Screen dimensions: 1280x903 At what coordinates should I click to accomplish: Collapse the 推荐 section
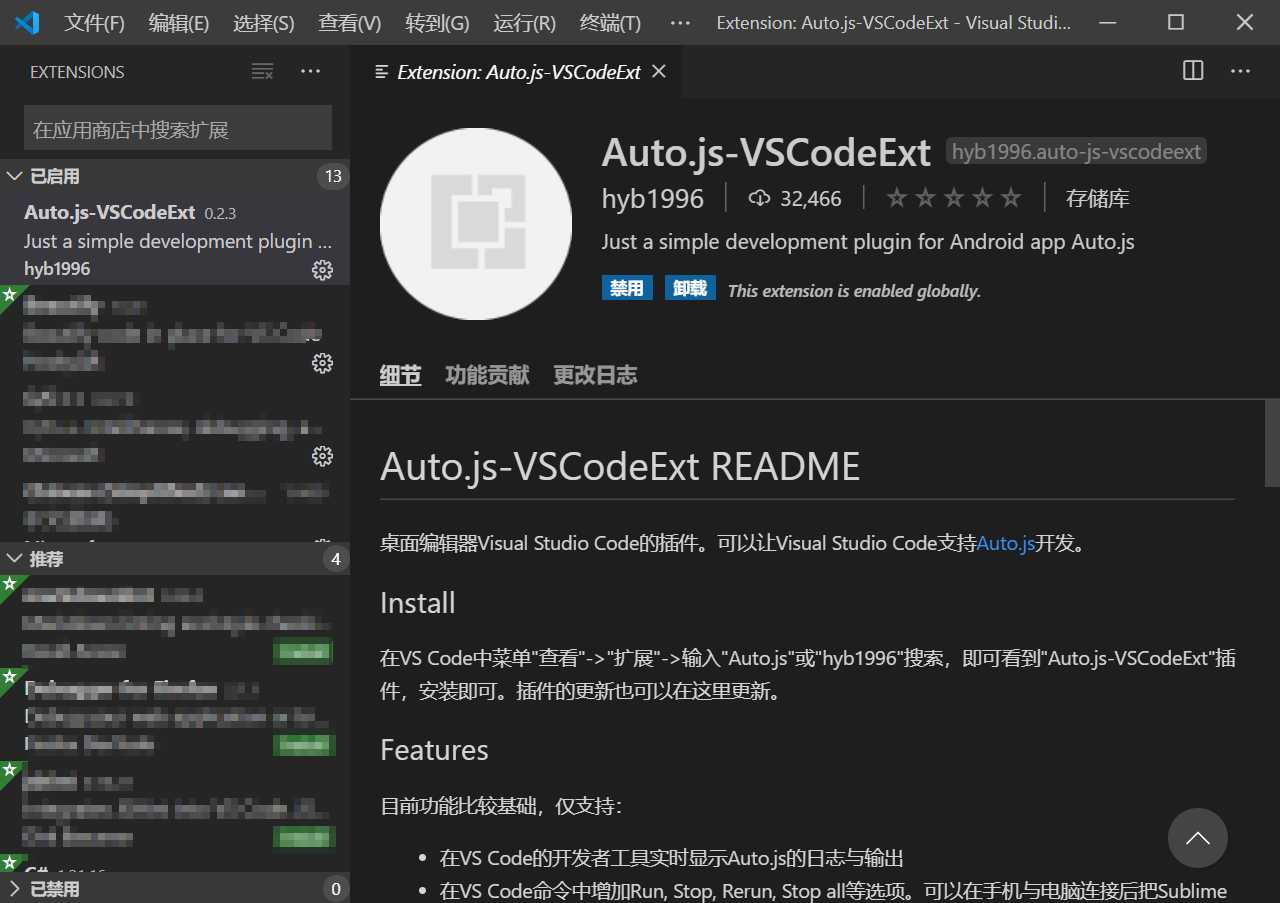click(175, 559)
